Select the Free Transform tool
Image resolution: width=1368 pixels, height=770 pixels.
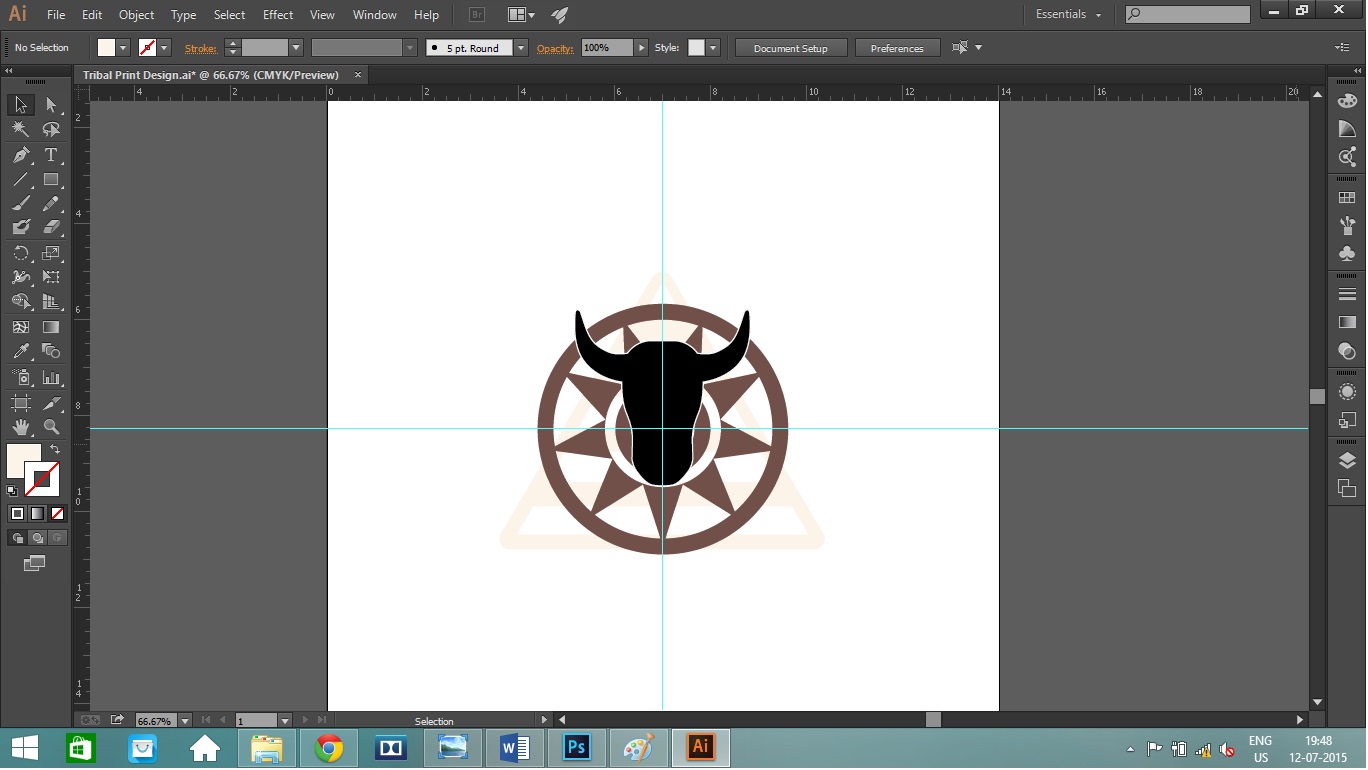[x=51, y=277]
